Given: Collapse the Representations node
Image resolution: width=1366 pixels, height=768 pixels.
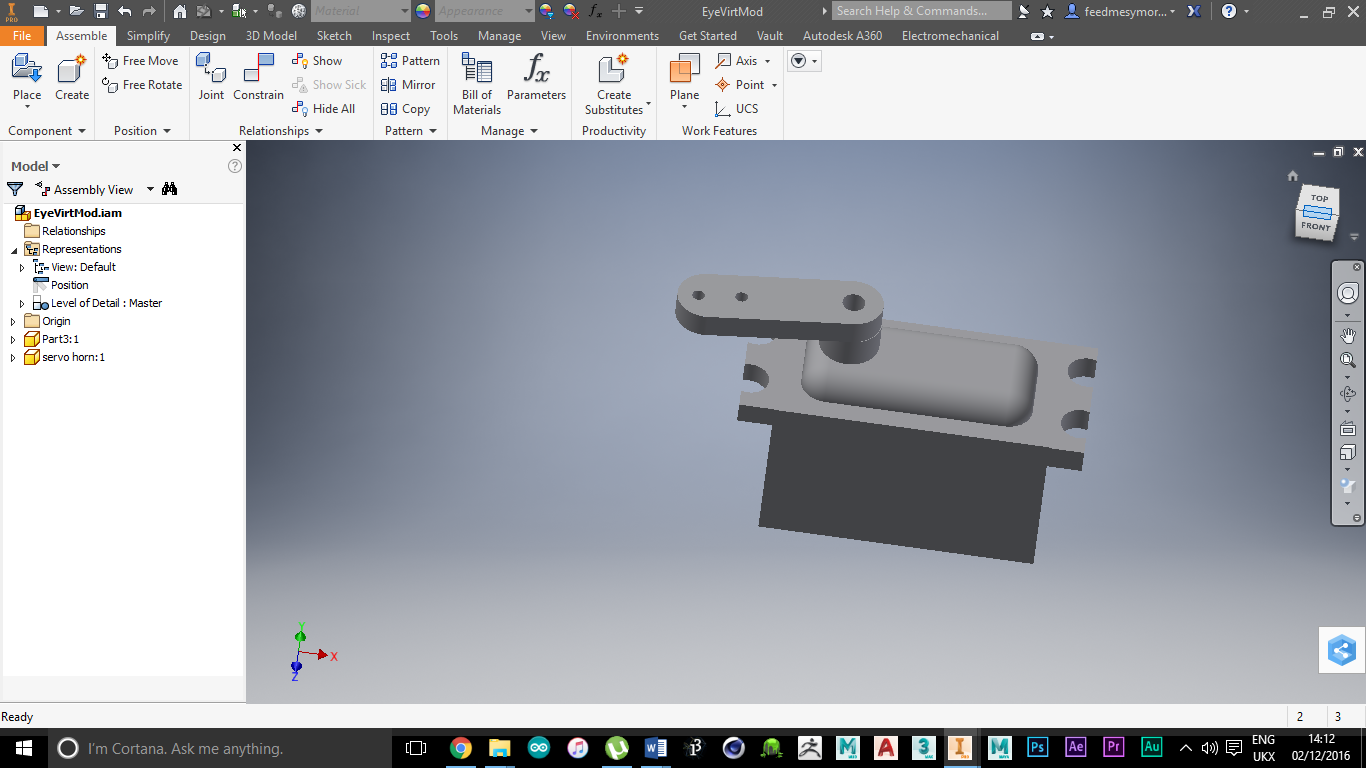Looking at the screenshot, I should click(13, 249).
